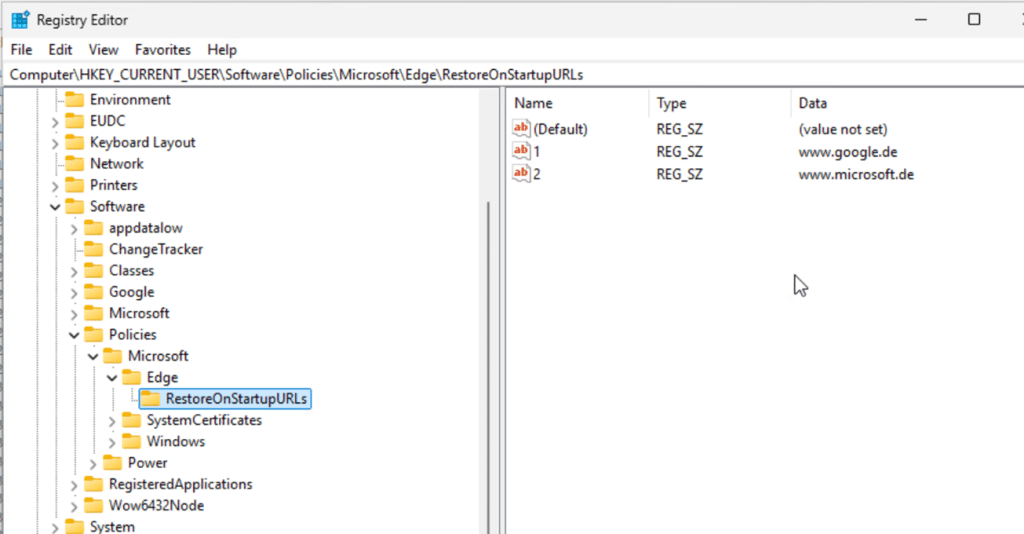Screen dimensions: 1024x534
Task: Select the Keyboard Layout key
Action: click(x=142, y=142)
